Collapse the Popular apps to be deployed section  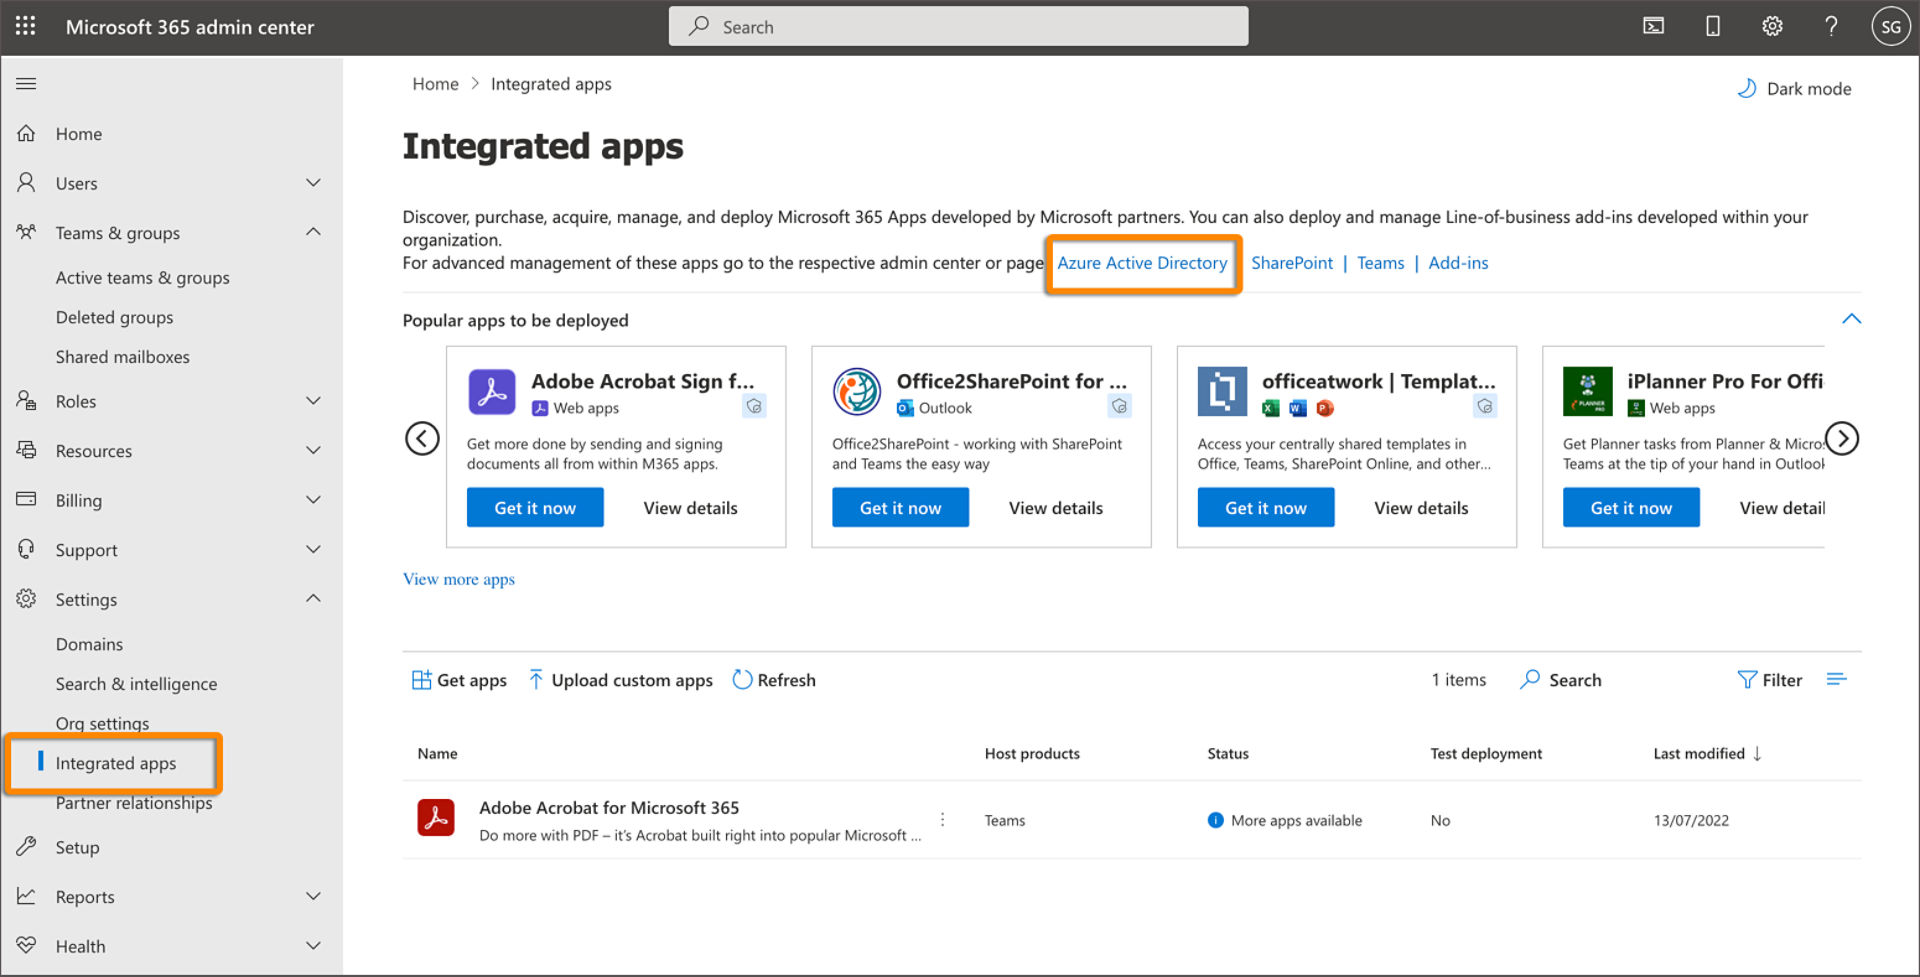pyautogui.click(x=1851, y=319)
